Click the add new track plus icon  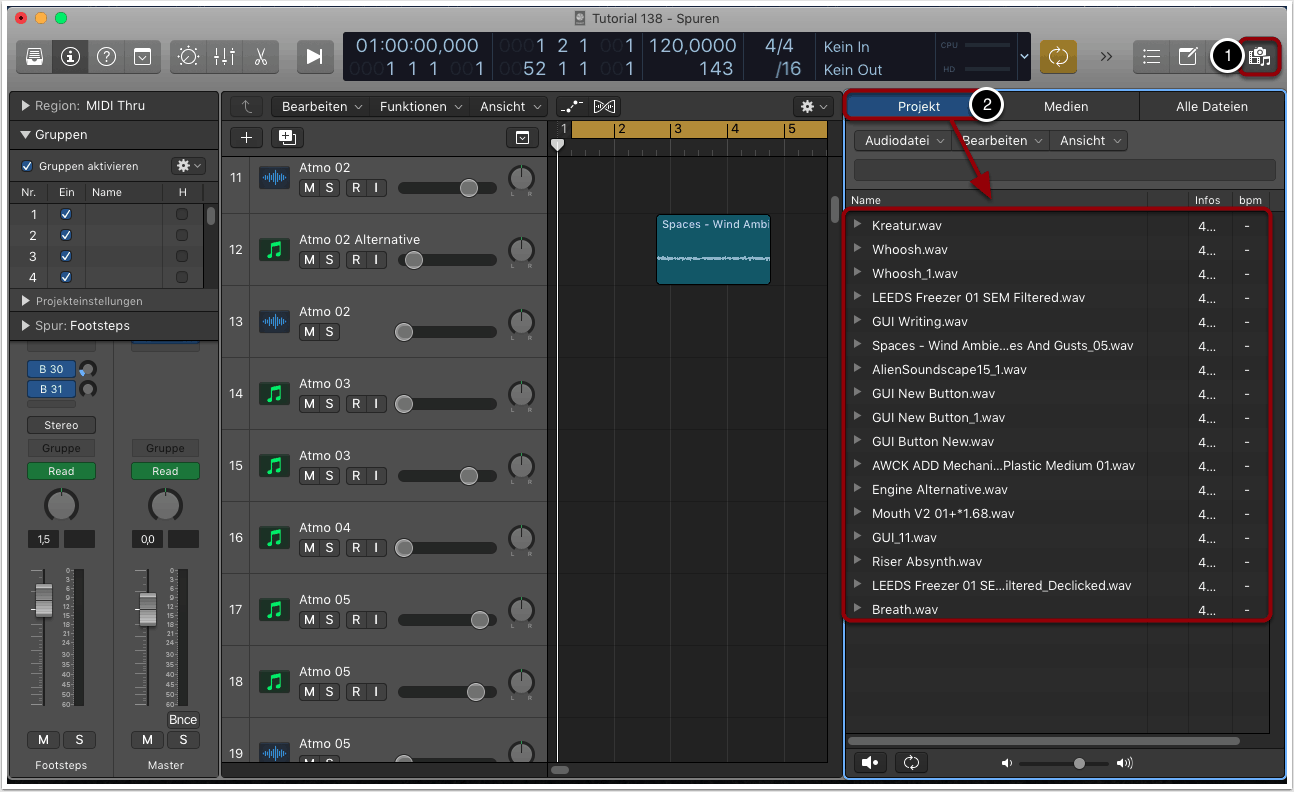tap(246, 138)
